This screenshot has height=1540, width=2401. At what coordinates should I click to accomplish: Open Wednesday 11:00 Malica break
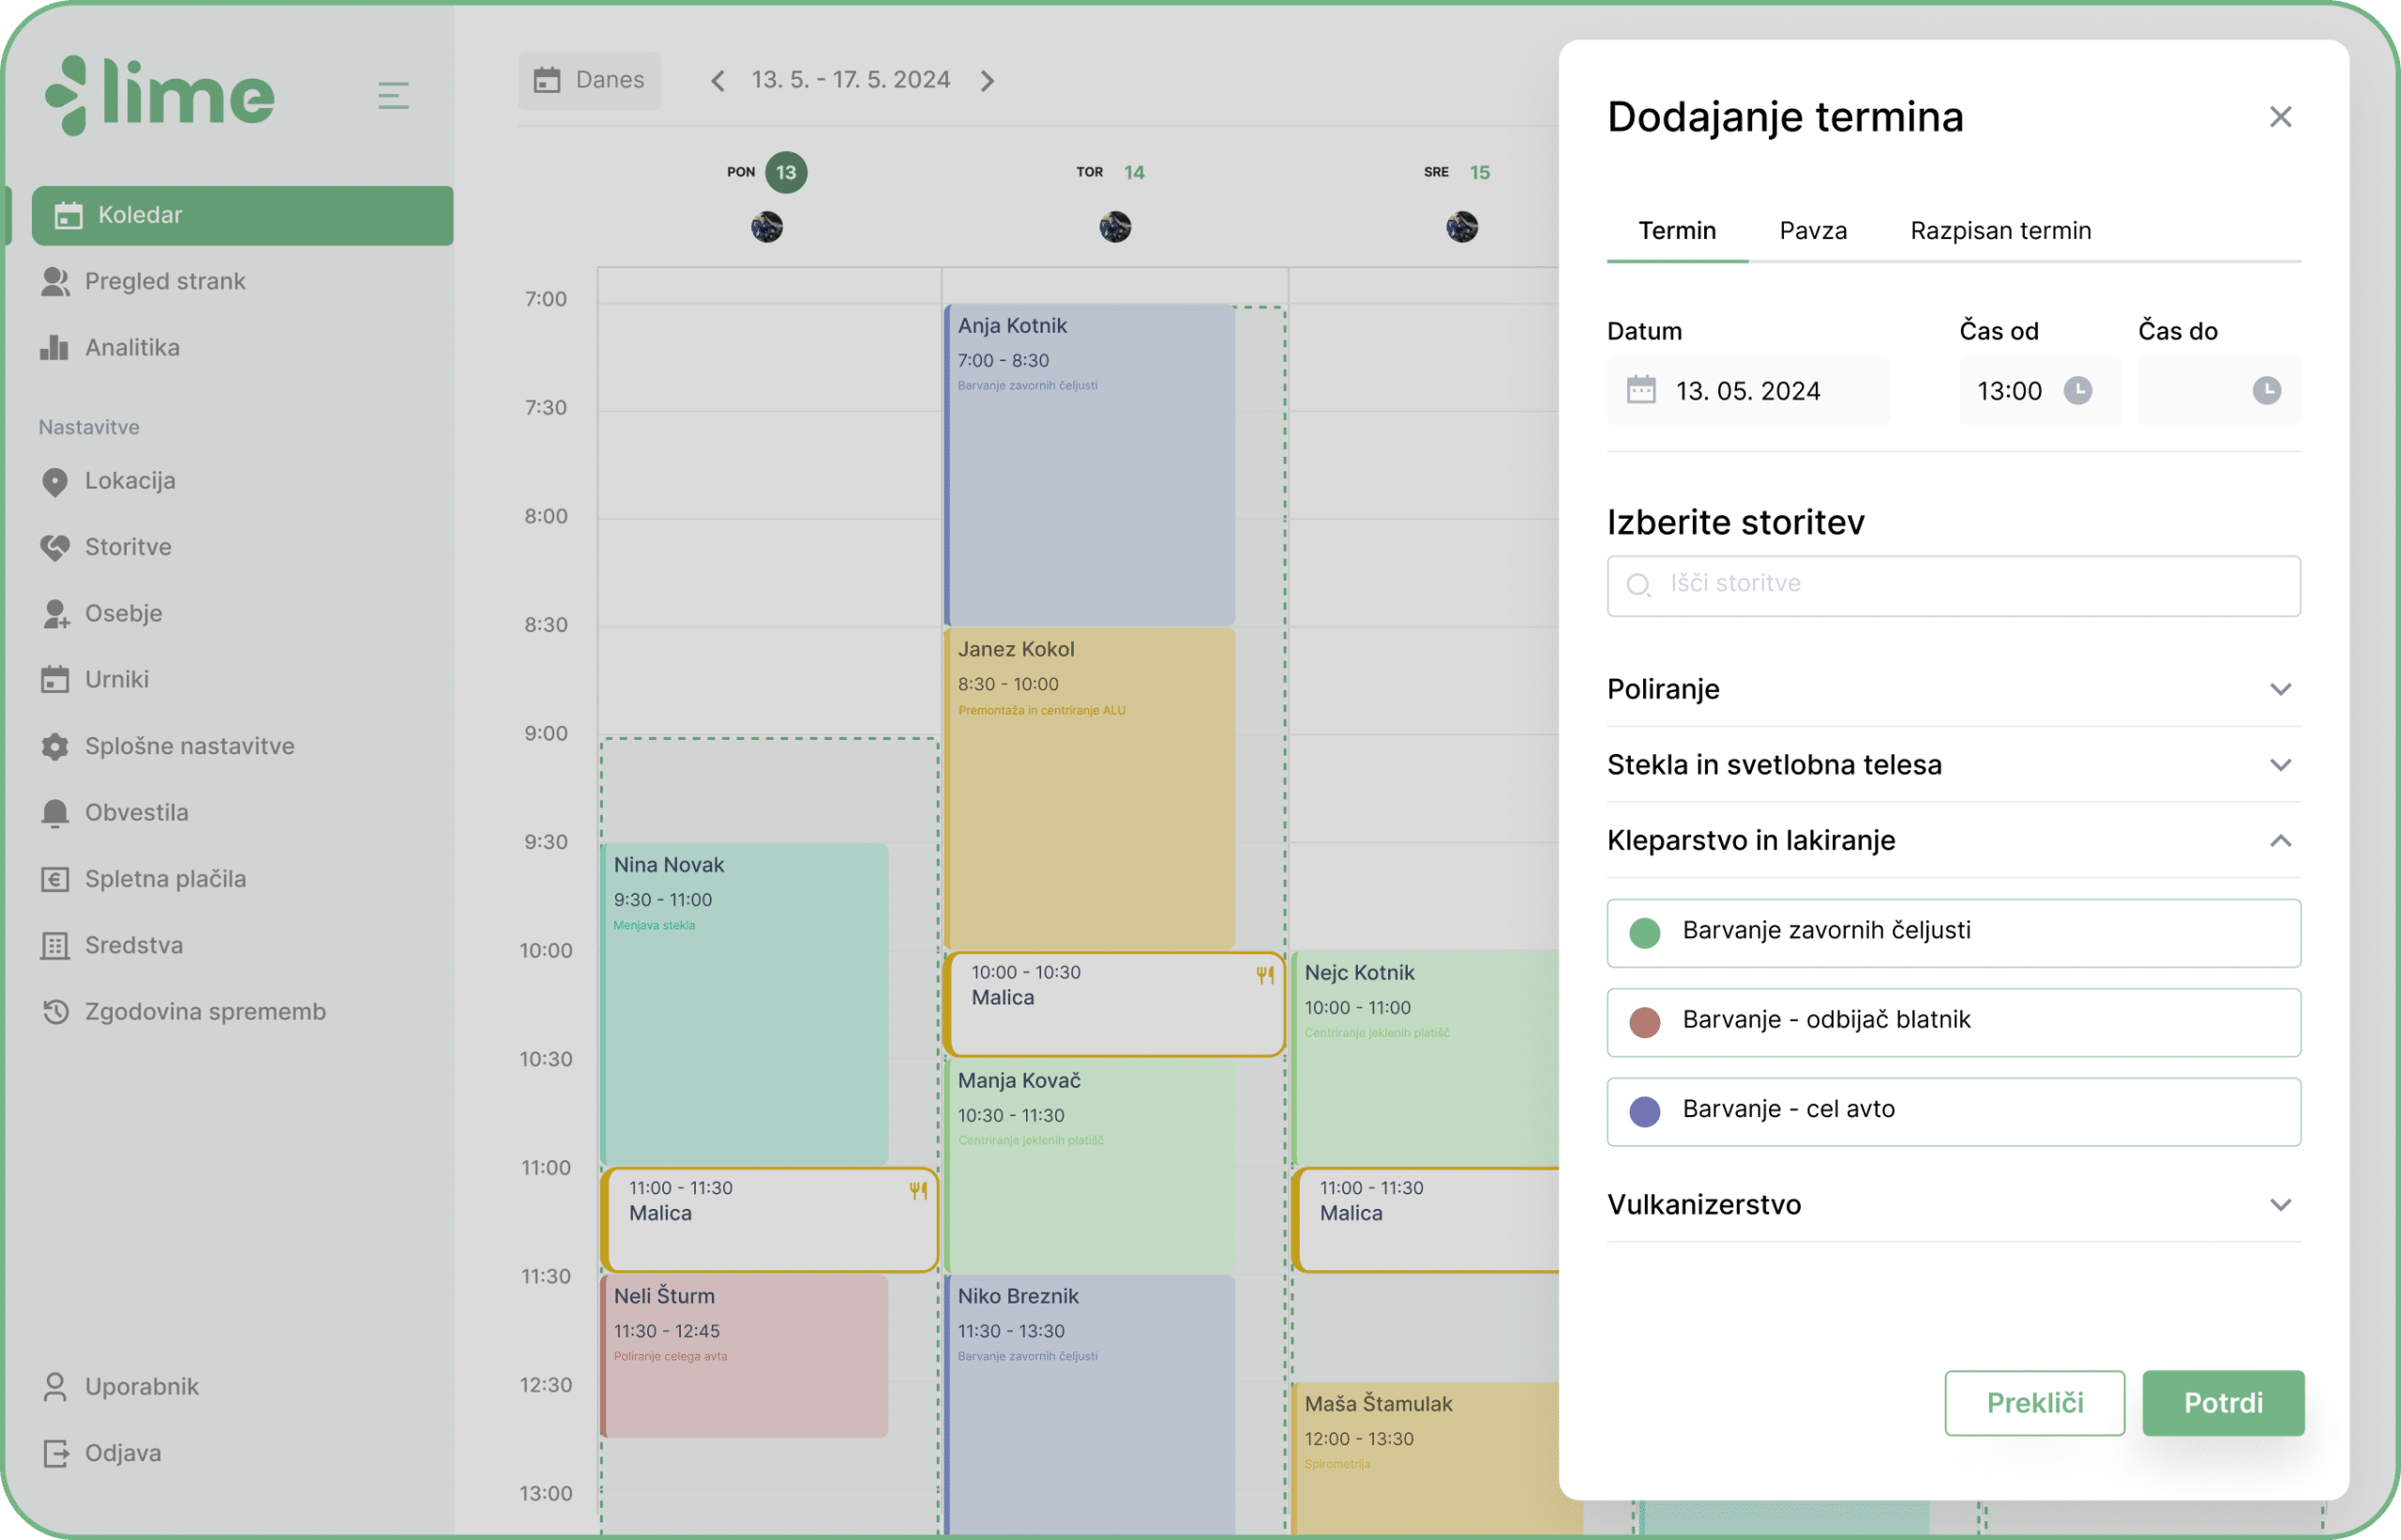tap(1427, 1220)
